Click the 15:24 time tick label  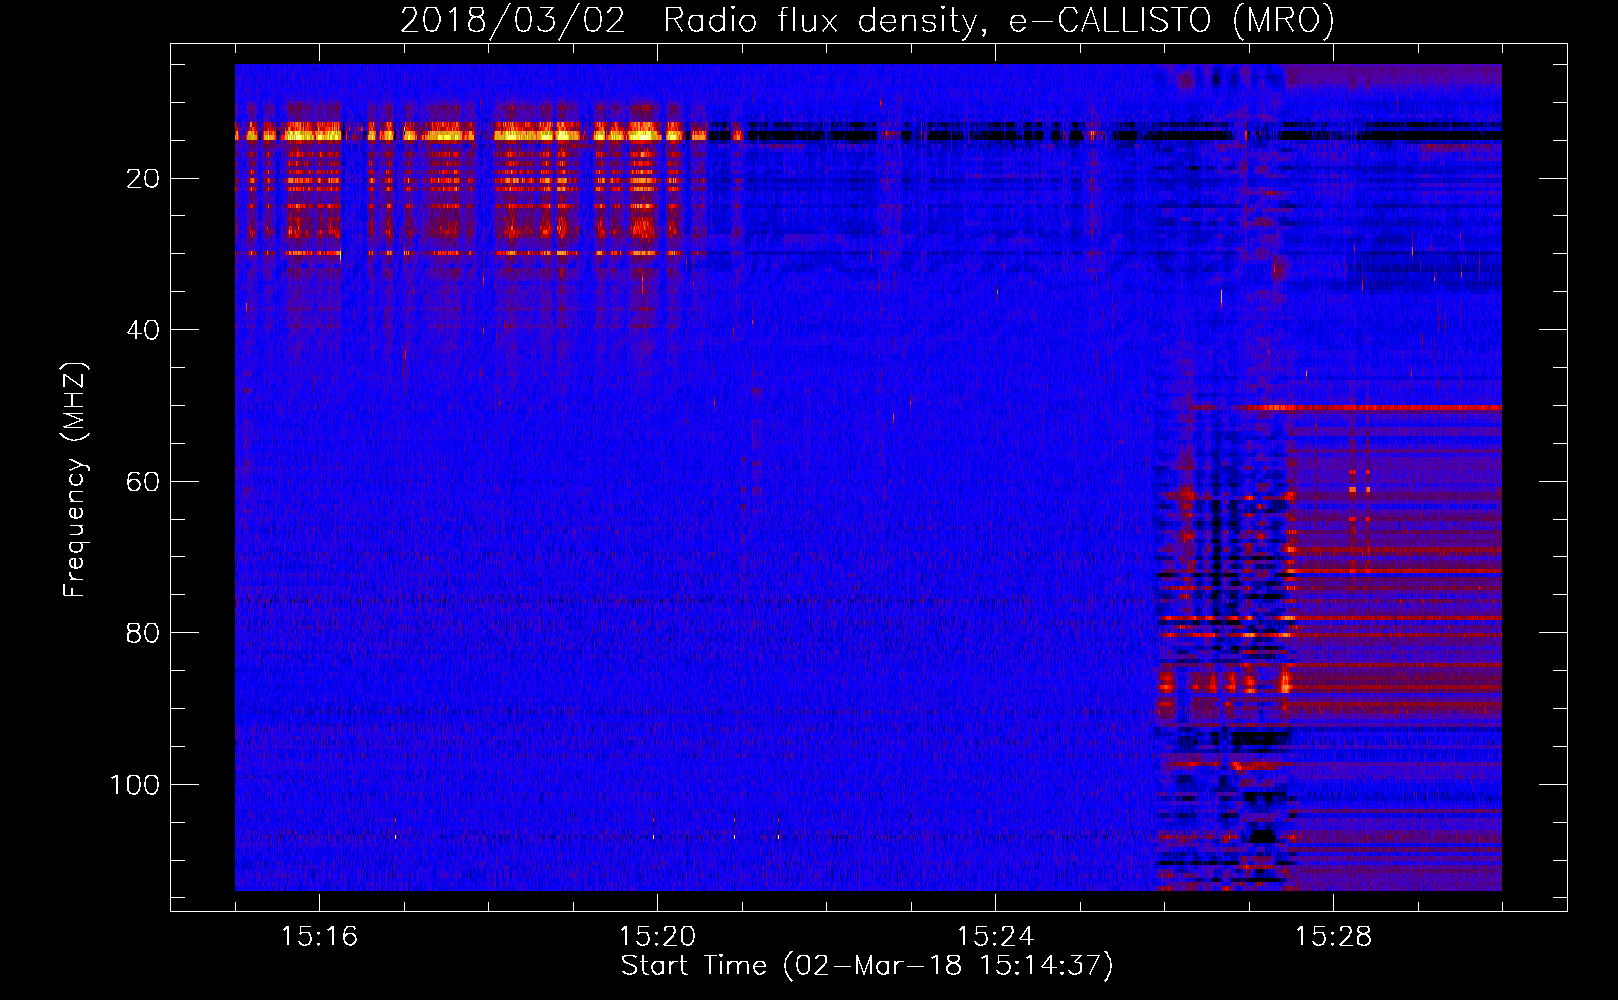tap(995, 937)
